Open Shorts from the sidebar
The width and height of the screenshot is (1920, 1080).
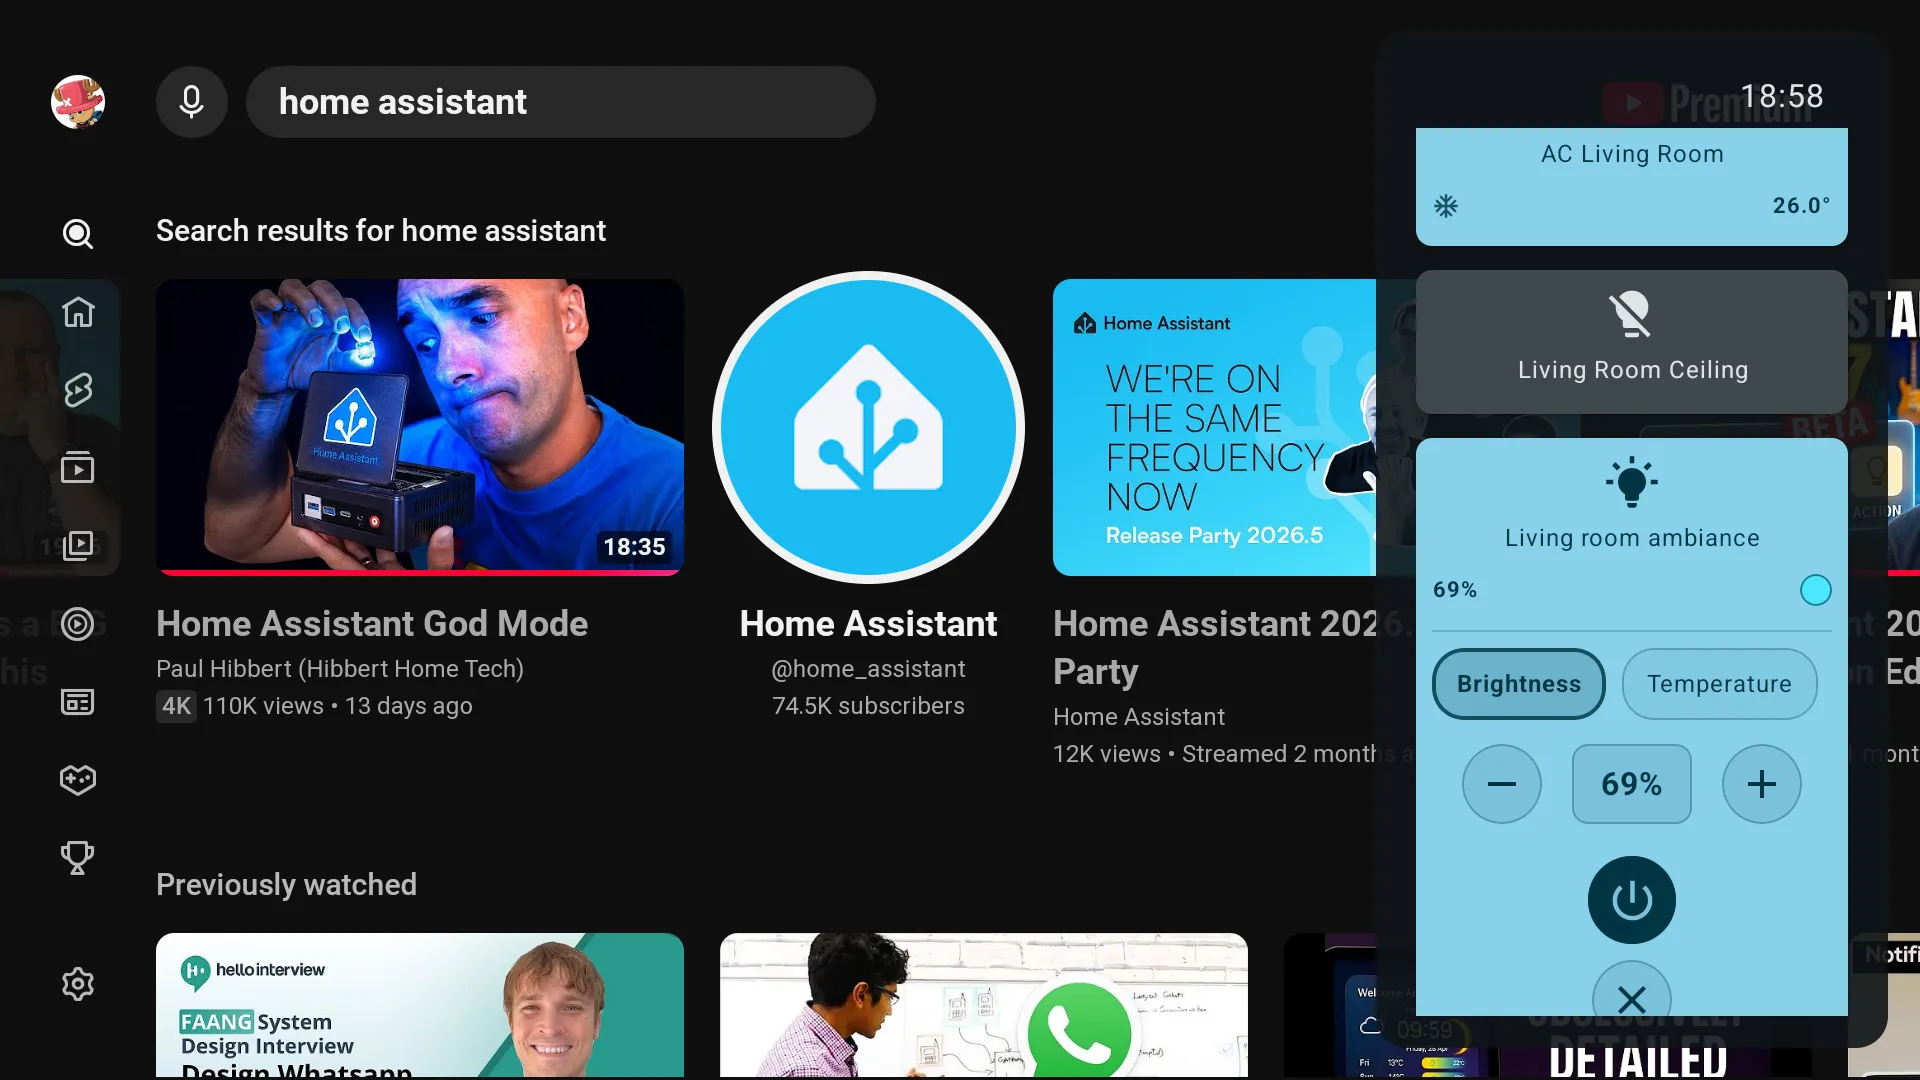coord(78,390)
